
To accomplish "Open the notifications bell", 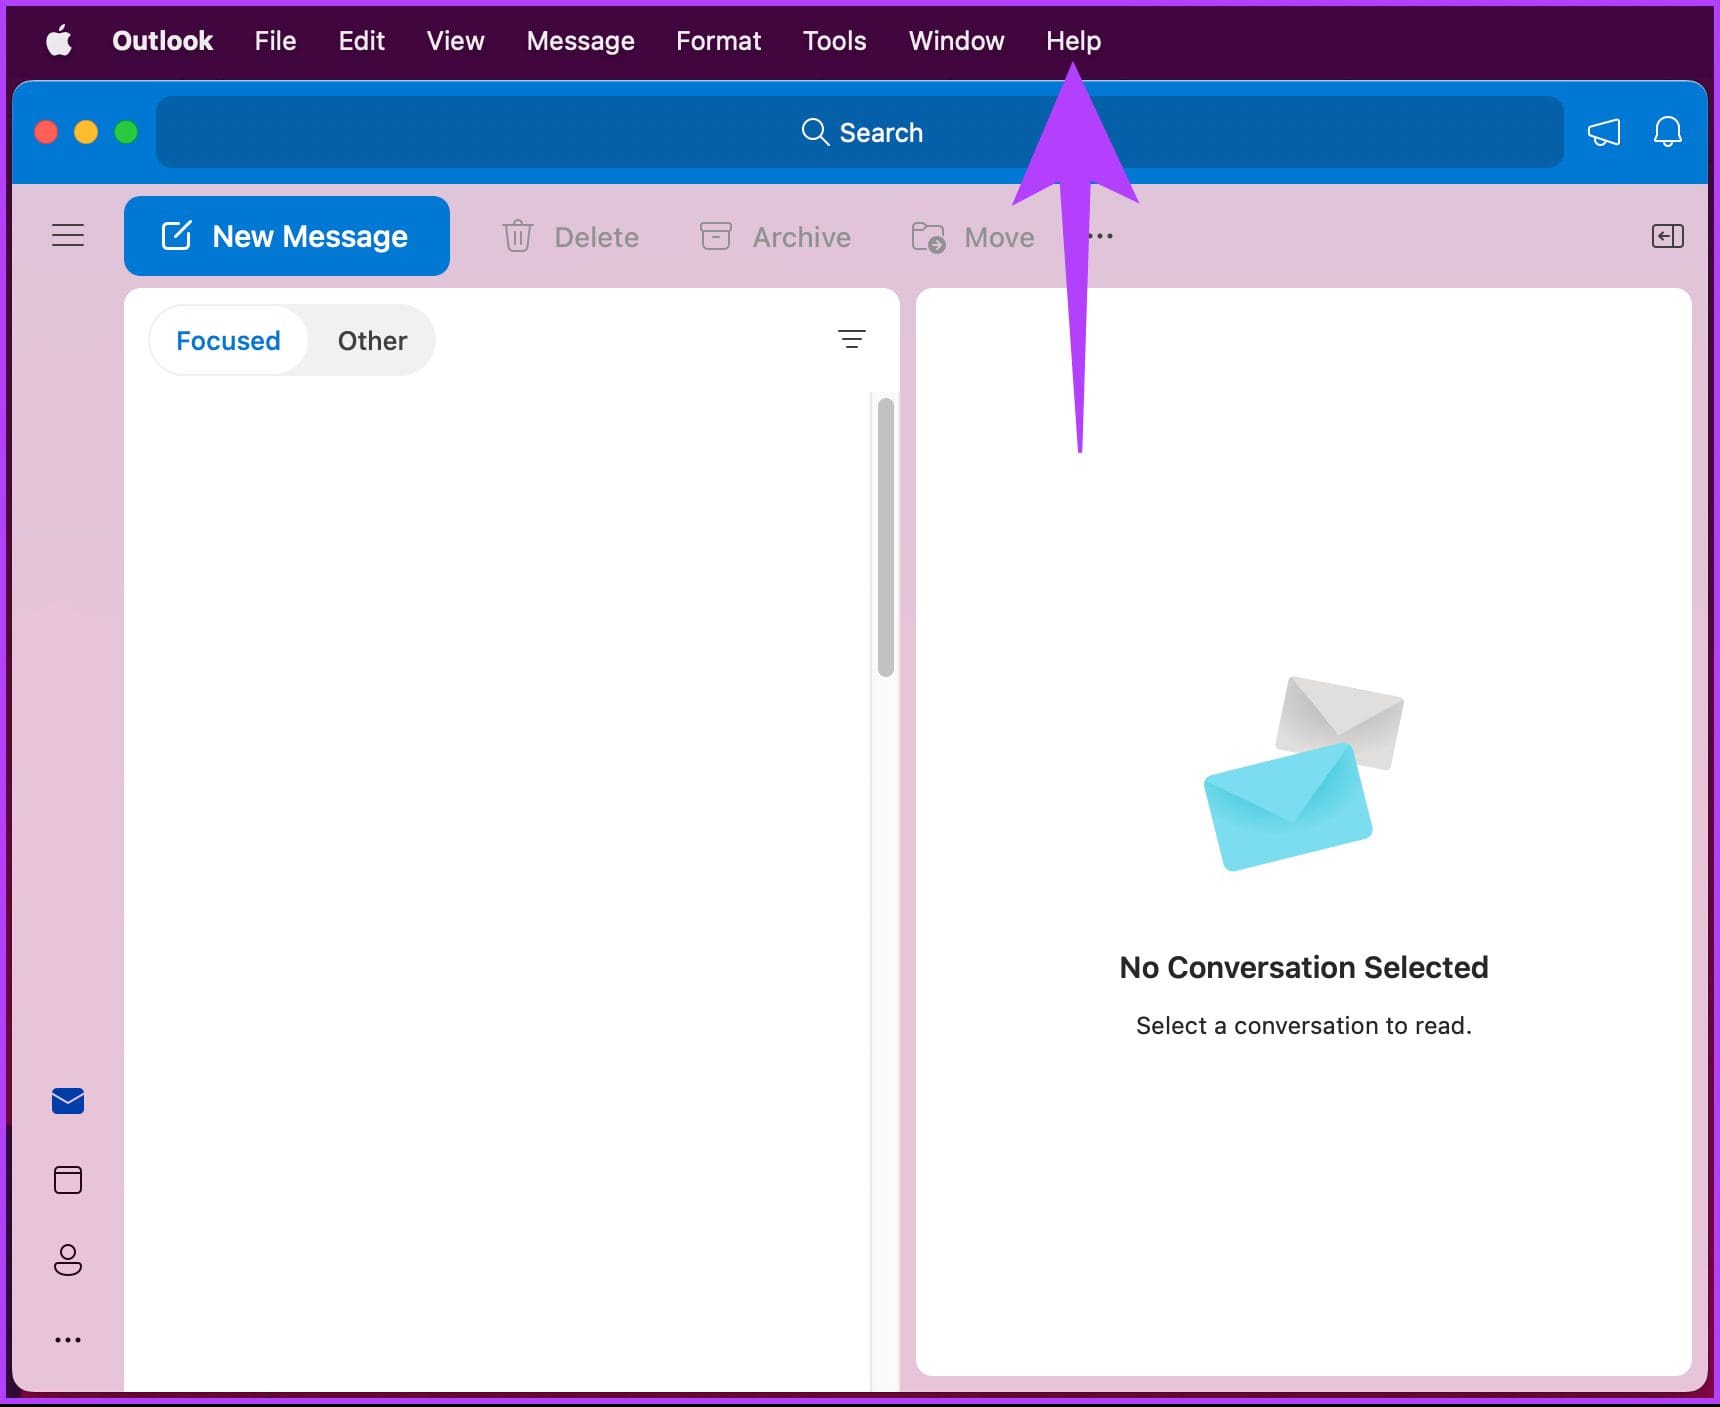I will coord(1667,132).
